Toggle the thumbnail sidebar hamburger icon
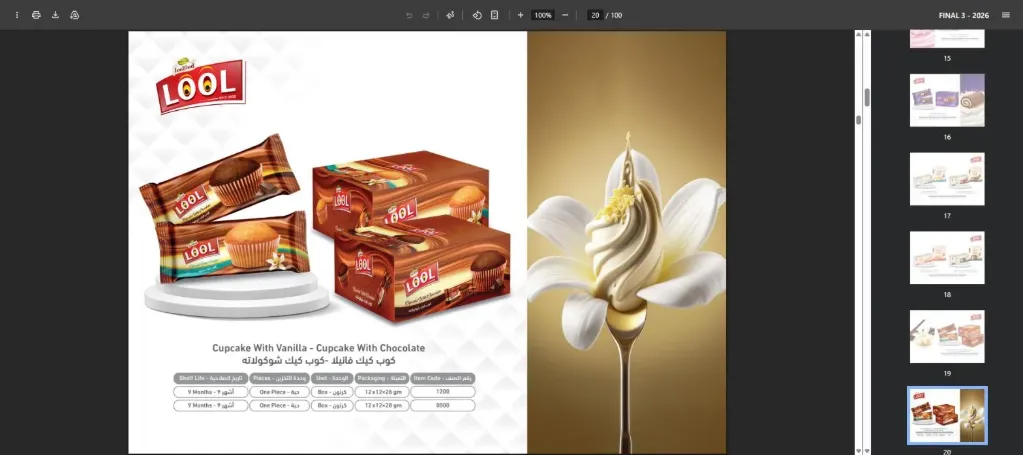This screenshot has width=1023, height=455. [1005, 15]
